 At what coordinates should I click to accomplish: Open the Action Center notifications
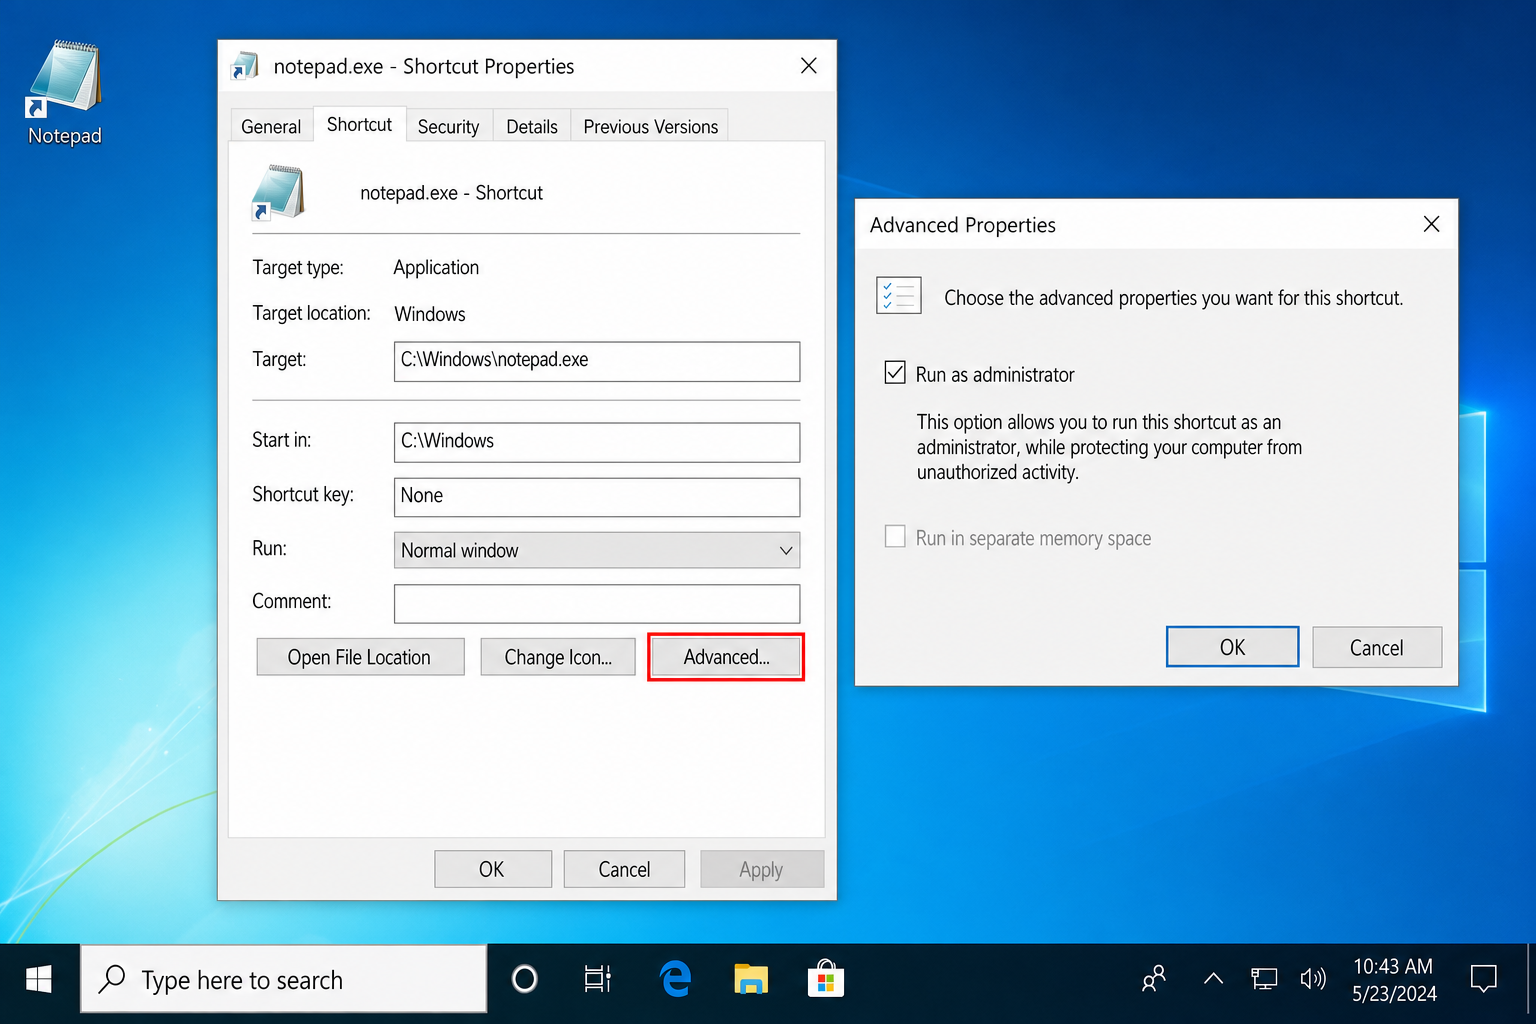1484,979
